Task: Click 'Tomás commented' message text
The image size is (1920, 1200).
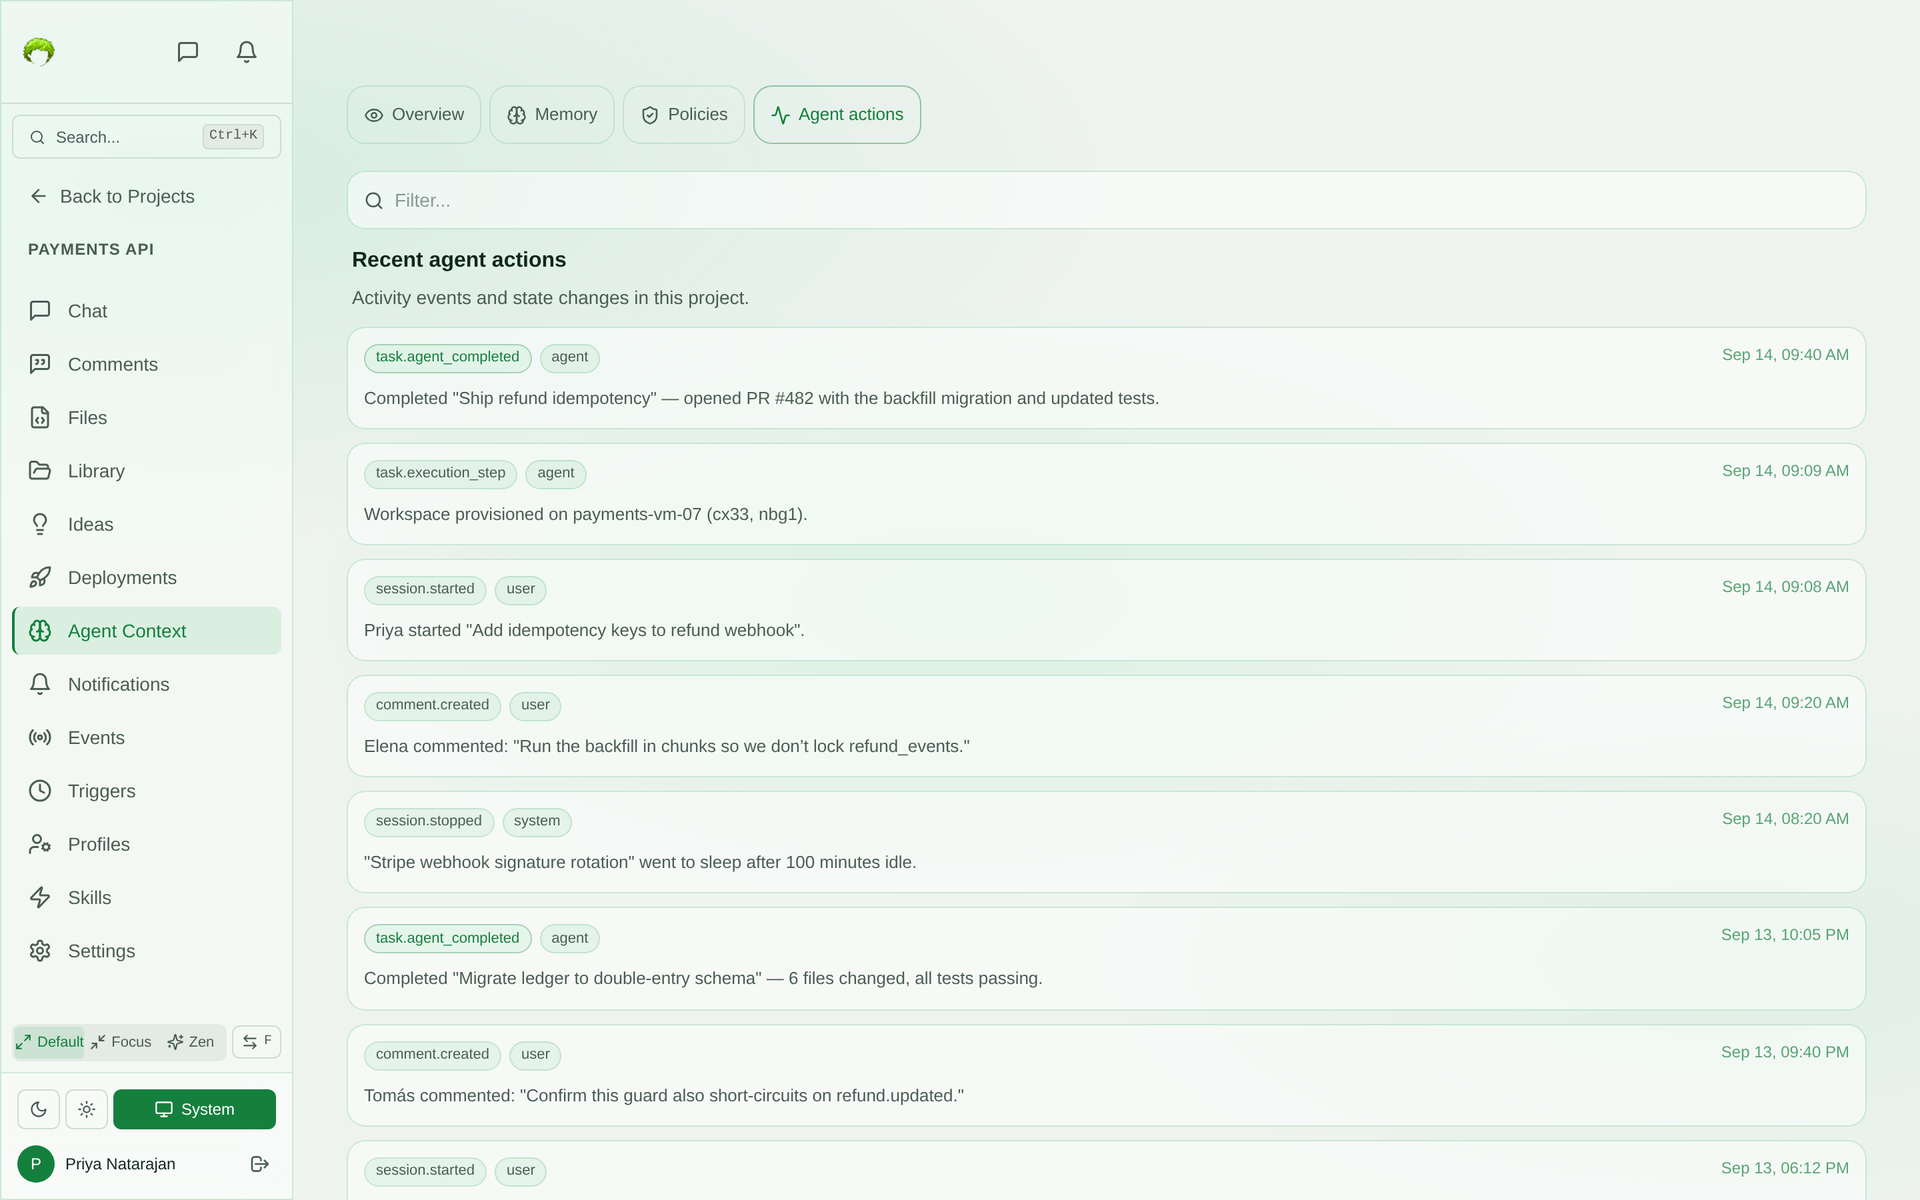Action: click(664, 1095)
